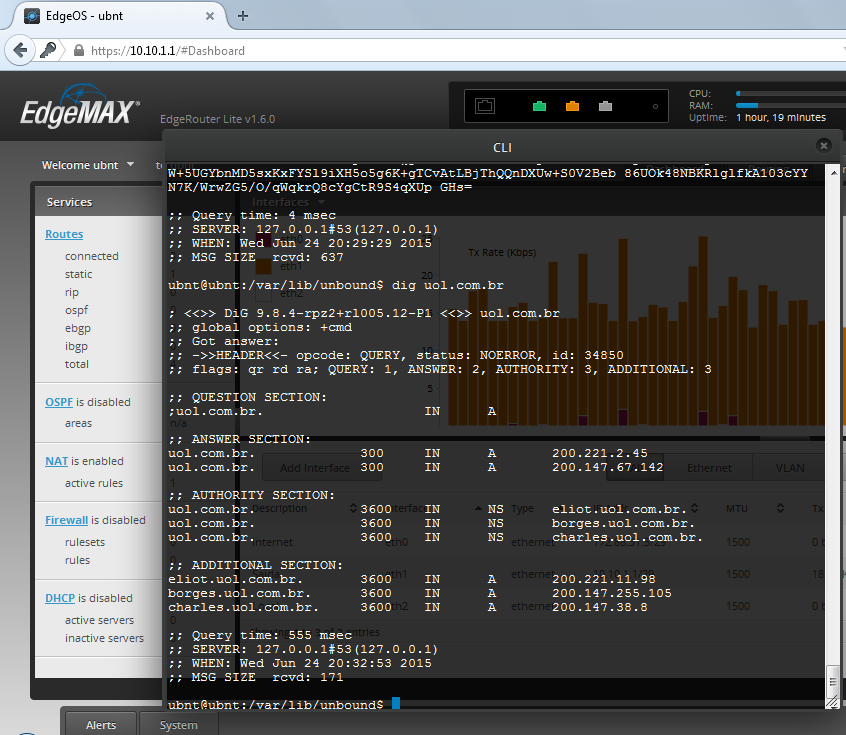Image resolution: width=846 pixels, height=735 pixels.
Task: Click the HTTPS padlock icon
Action: pyautogui.click(x=78, y=51)
